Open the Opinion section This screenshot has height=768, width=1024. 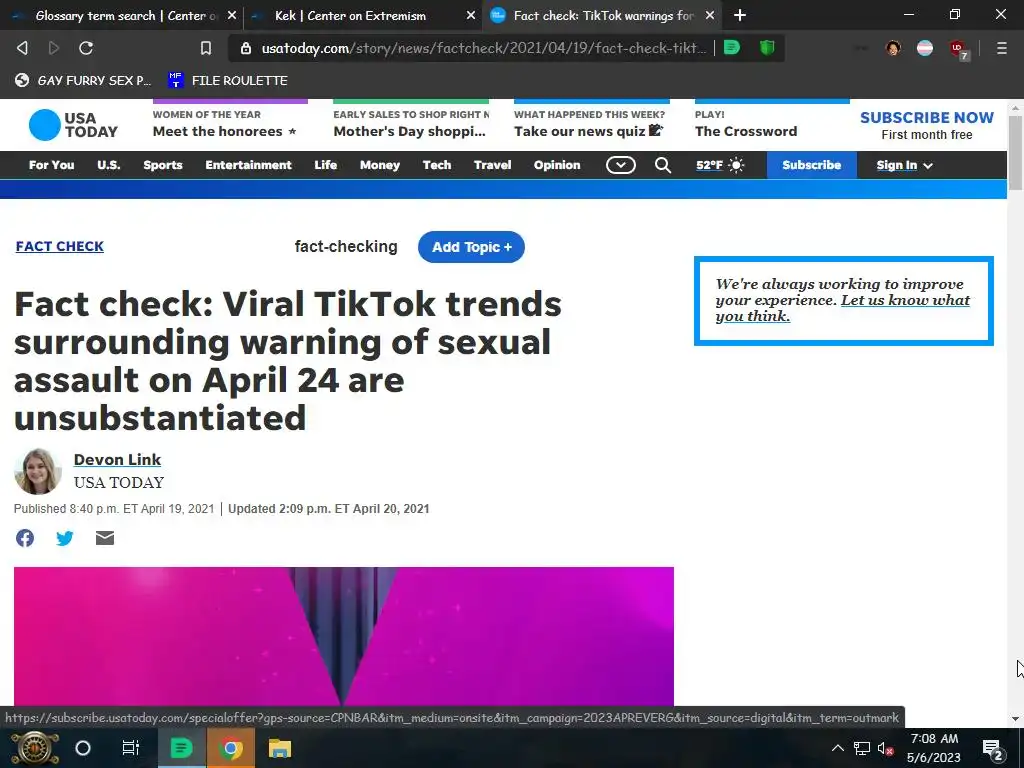(x=557, y=165)
